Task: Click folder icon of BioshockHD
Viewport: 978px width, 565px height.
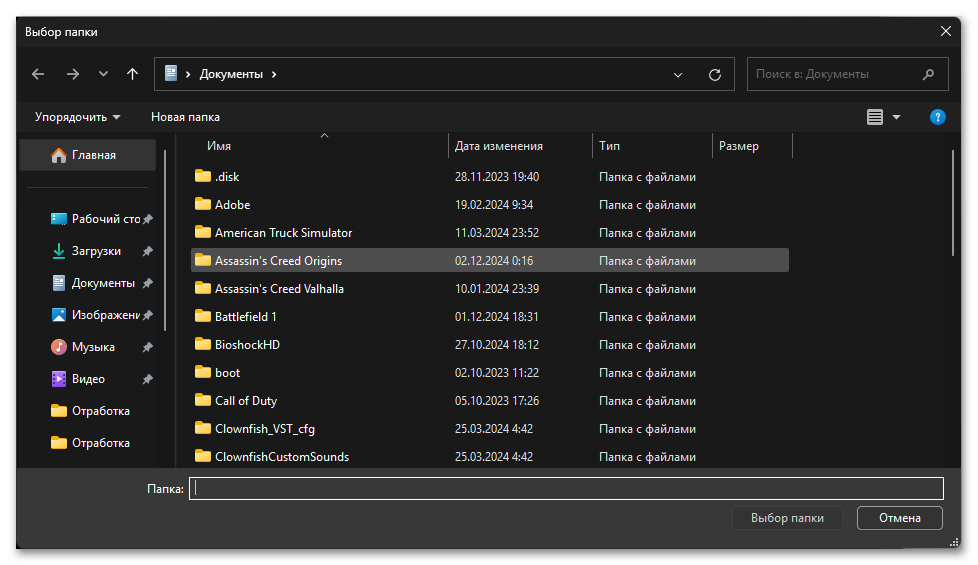Action: pyautogui.click(x=203, y=344)
